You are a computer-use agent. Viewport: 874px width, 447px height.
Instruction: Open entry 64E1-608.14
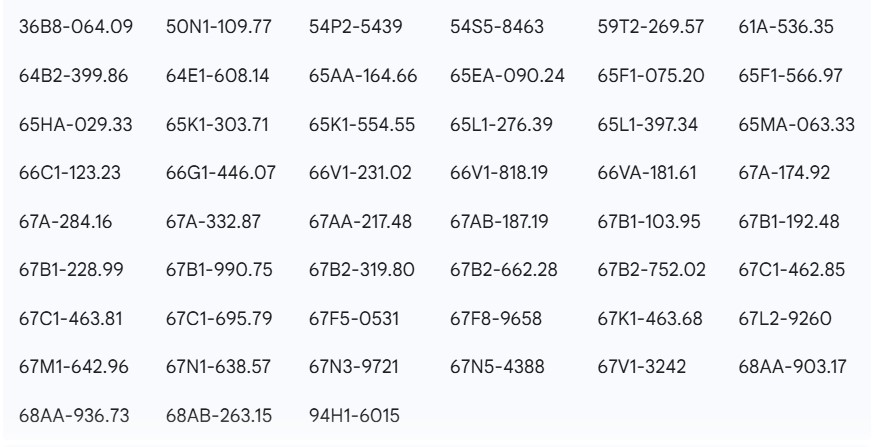pyautogui.click(x=217, y=75)
